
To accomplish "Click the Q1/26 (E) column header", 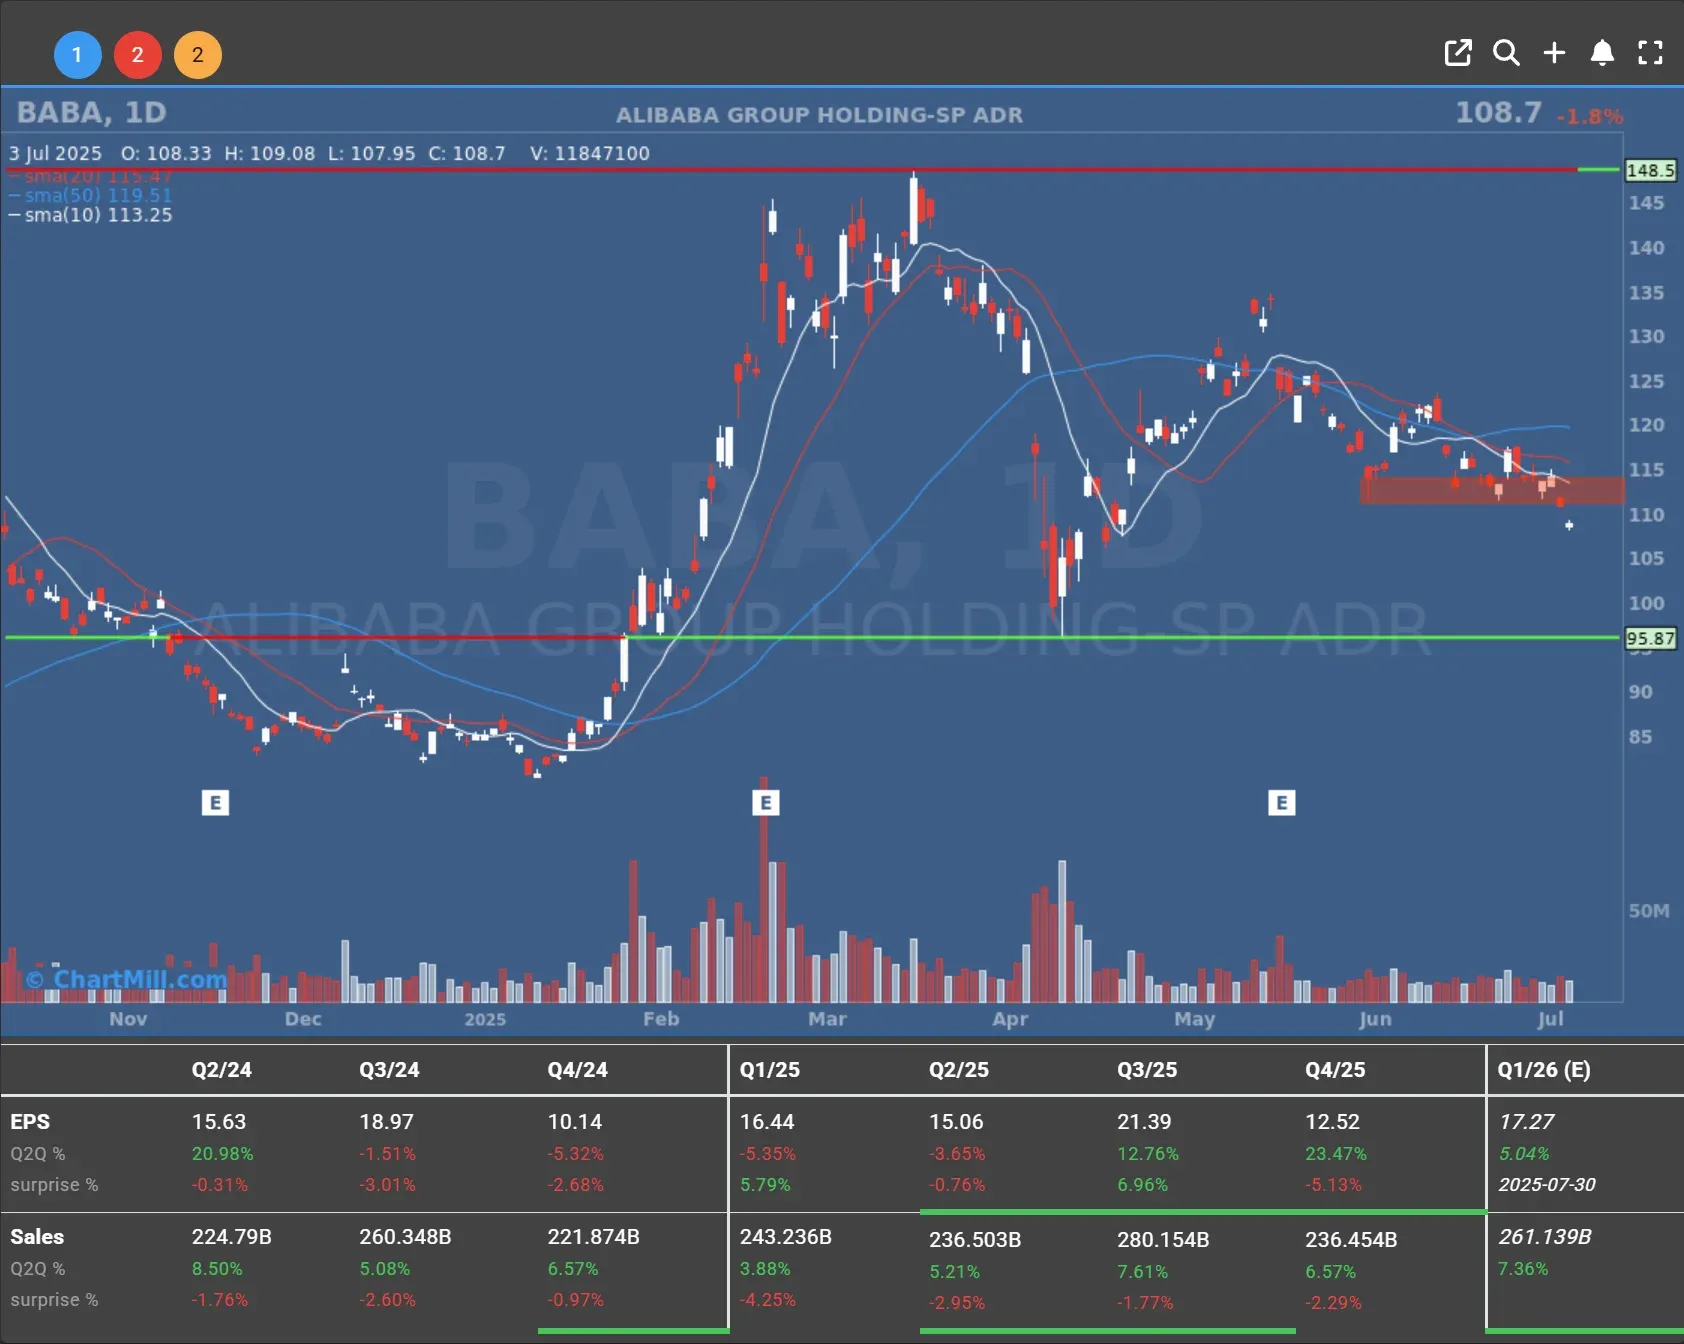I will tap(1543, 1070).
